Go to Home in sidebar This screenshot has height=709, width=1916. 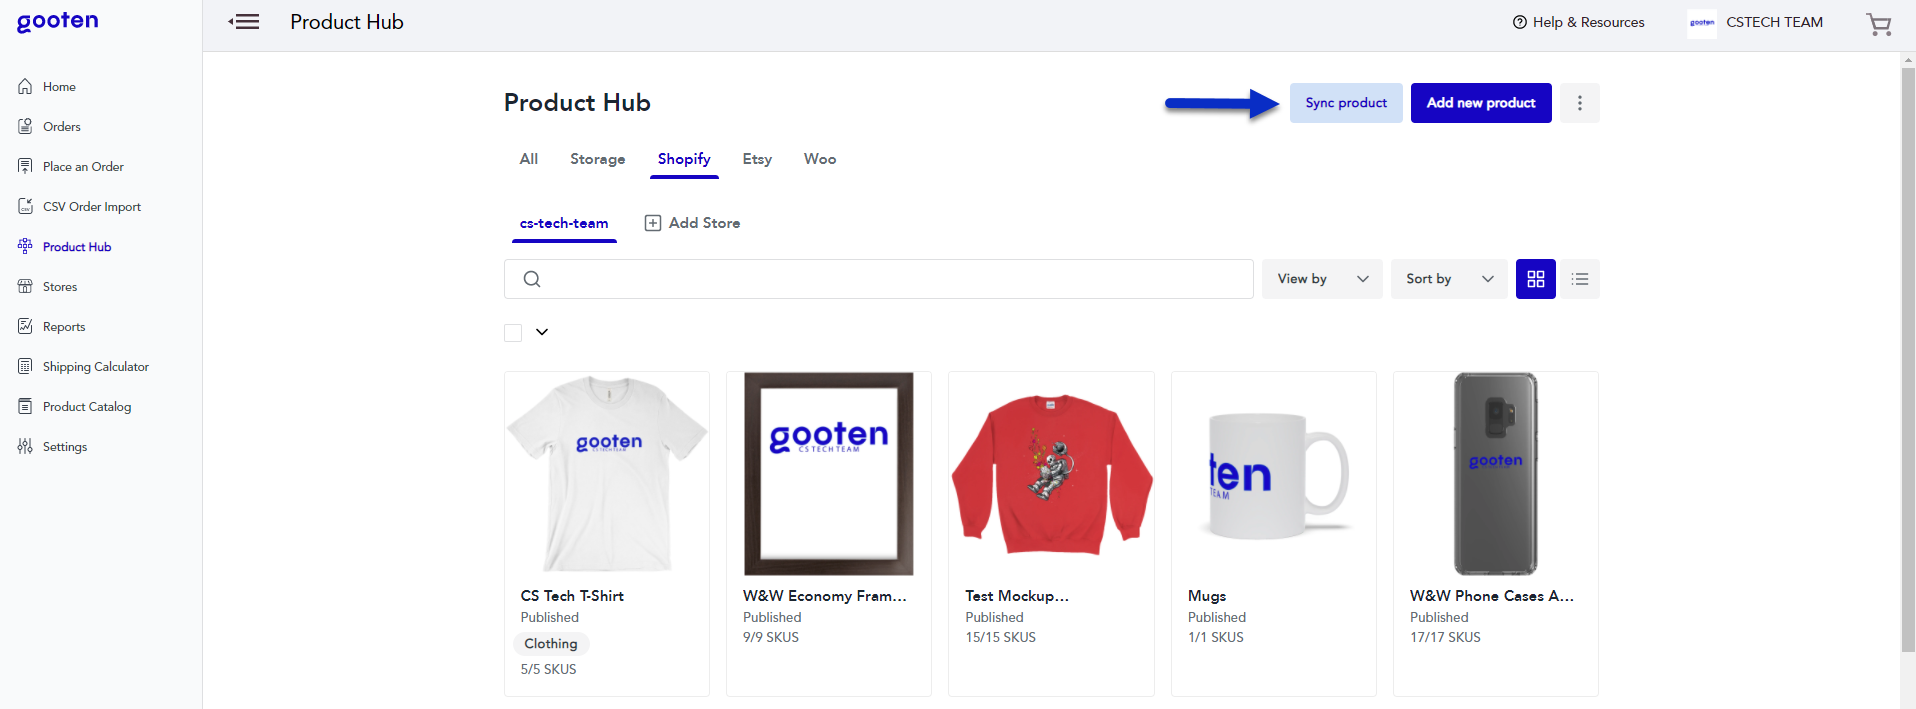(x=59, y=87)
